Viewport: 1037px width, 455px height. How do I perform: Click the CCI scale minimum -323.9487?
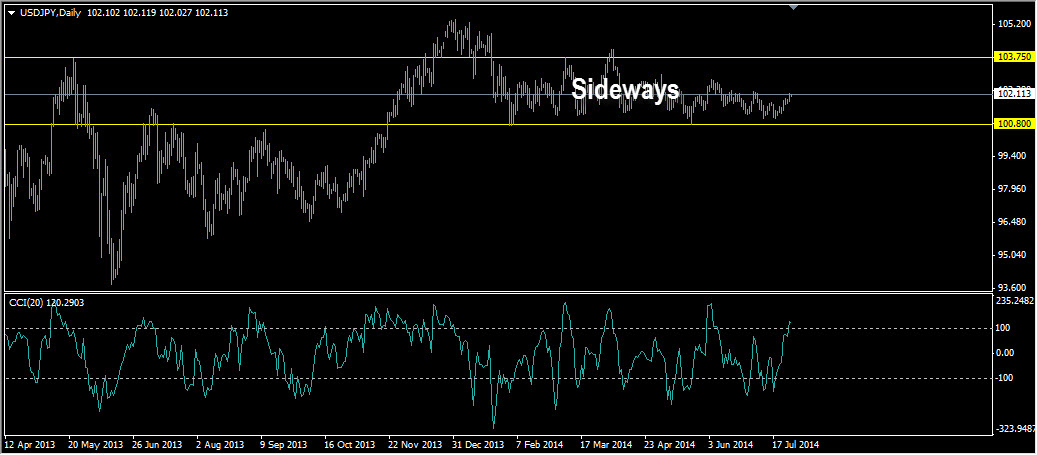[x=1015, y=429]
